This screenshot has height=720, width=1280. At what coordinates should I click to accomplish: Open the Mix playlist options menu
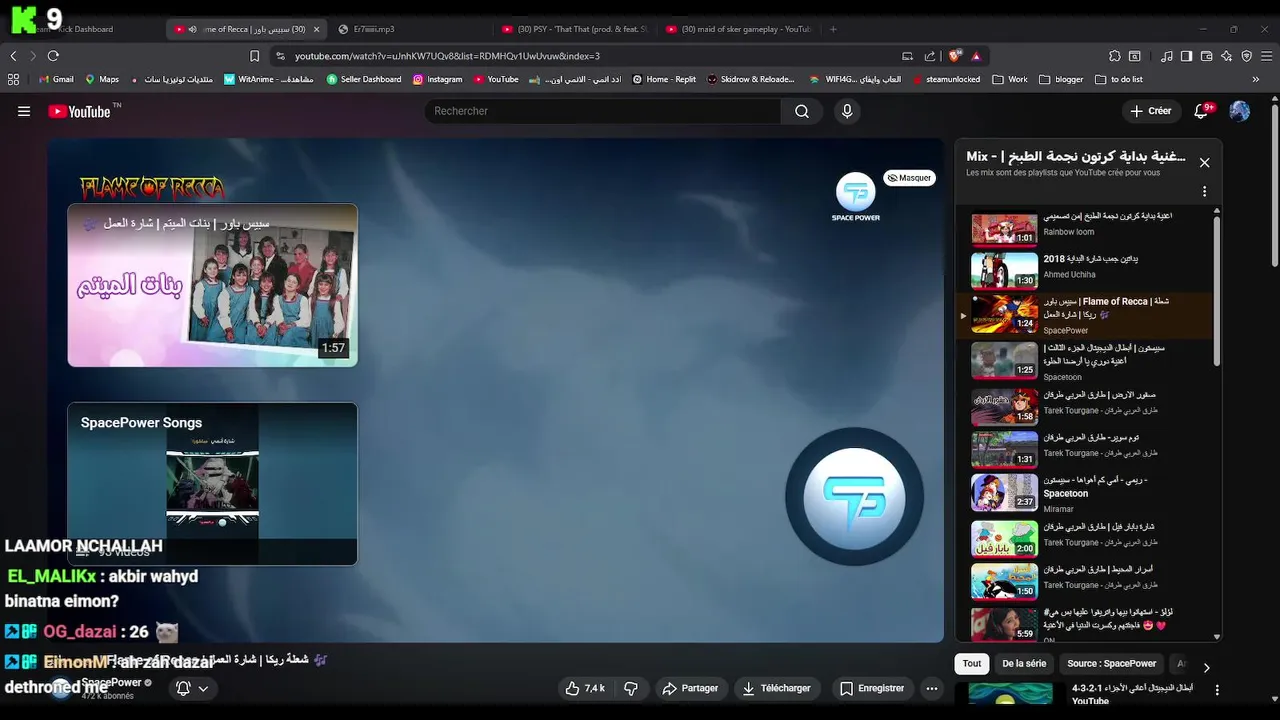pos(1204,191)
